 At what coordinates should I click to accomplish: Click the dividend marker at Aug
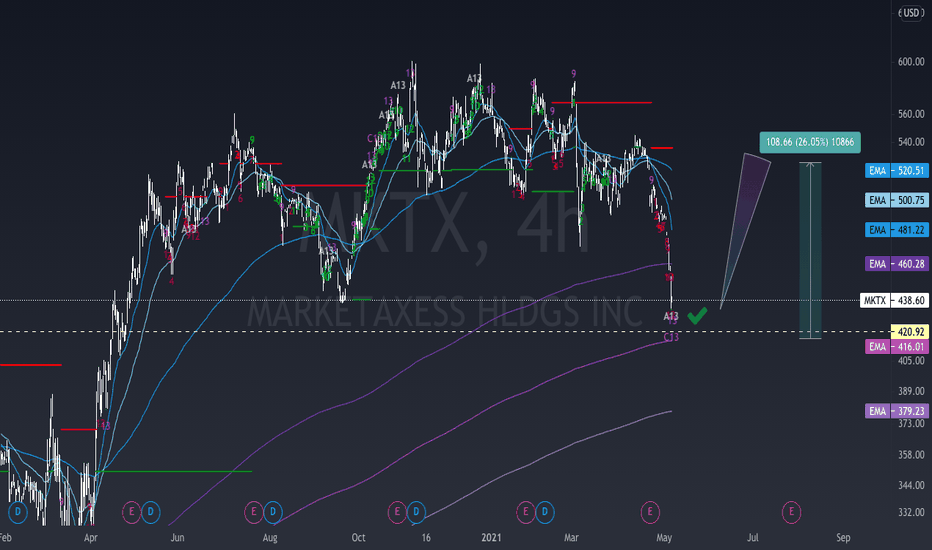tap(273, 512)
